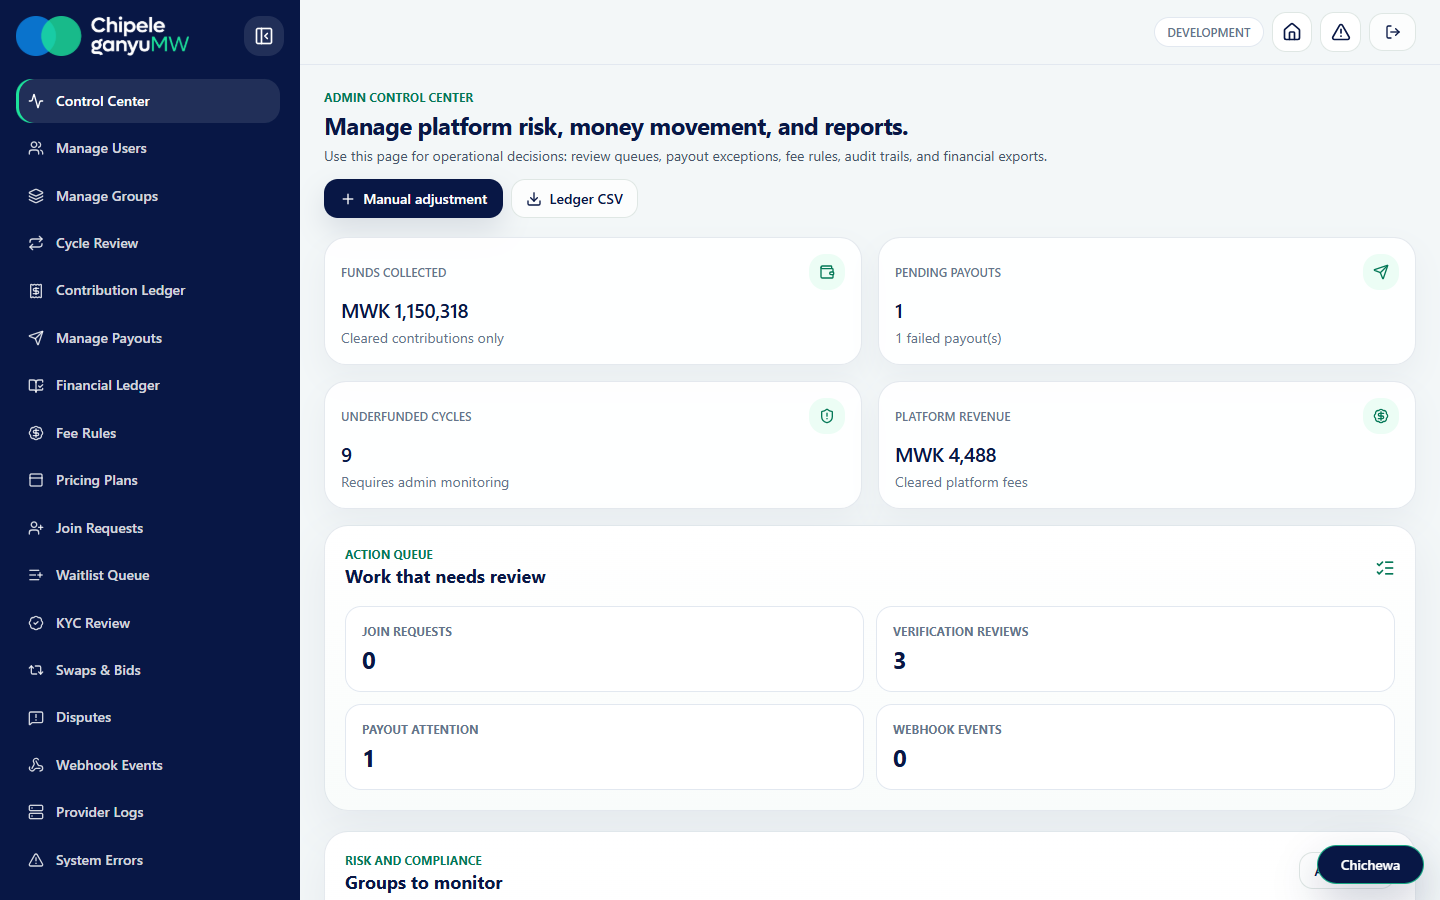The image size is (1440, 900).
Task: Navigate to Manage Payouts
Action: click(x=148, y=338)
